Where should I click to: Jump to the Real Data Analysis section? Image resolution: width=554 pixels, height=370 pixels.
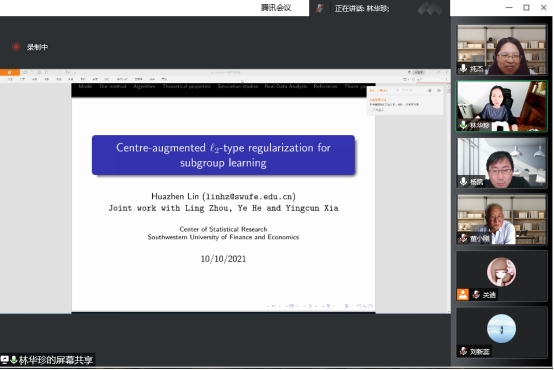click(286, 86)
